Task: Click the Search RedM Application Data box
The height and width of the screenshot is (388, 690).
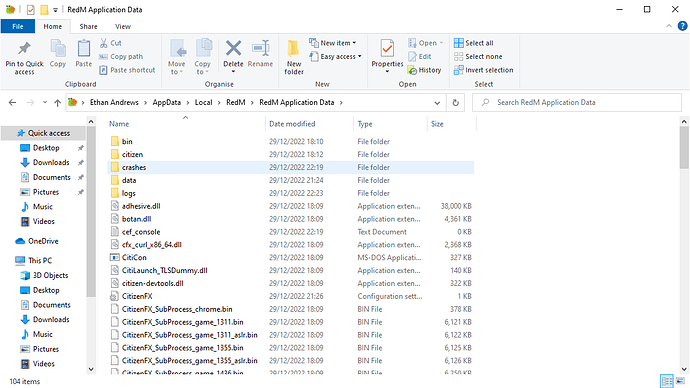Action: click(x=577, y=102)
